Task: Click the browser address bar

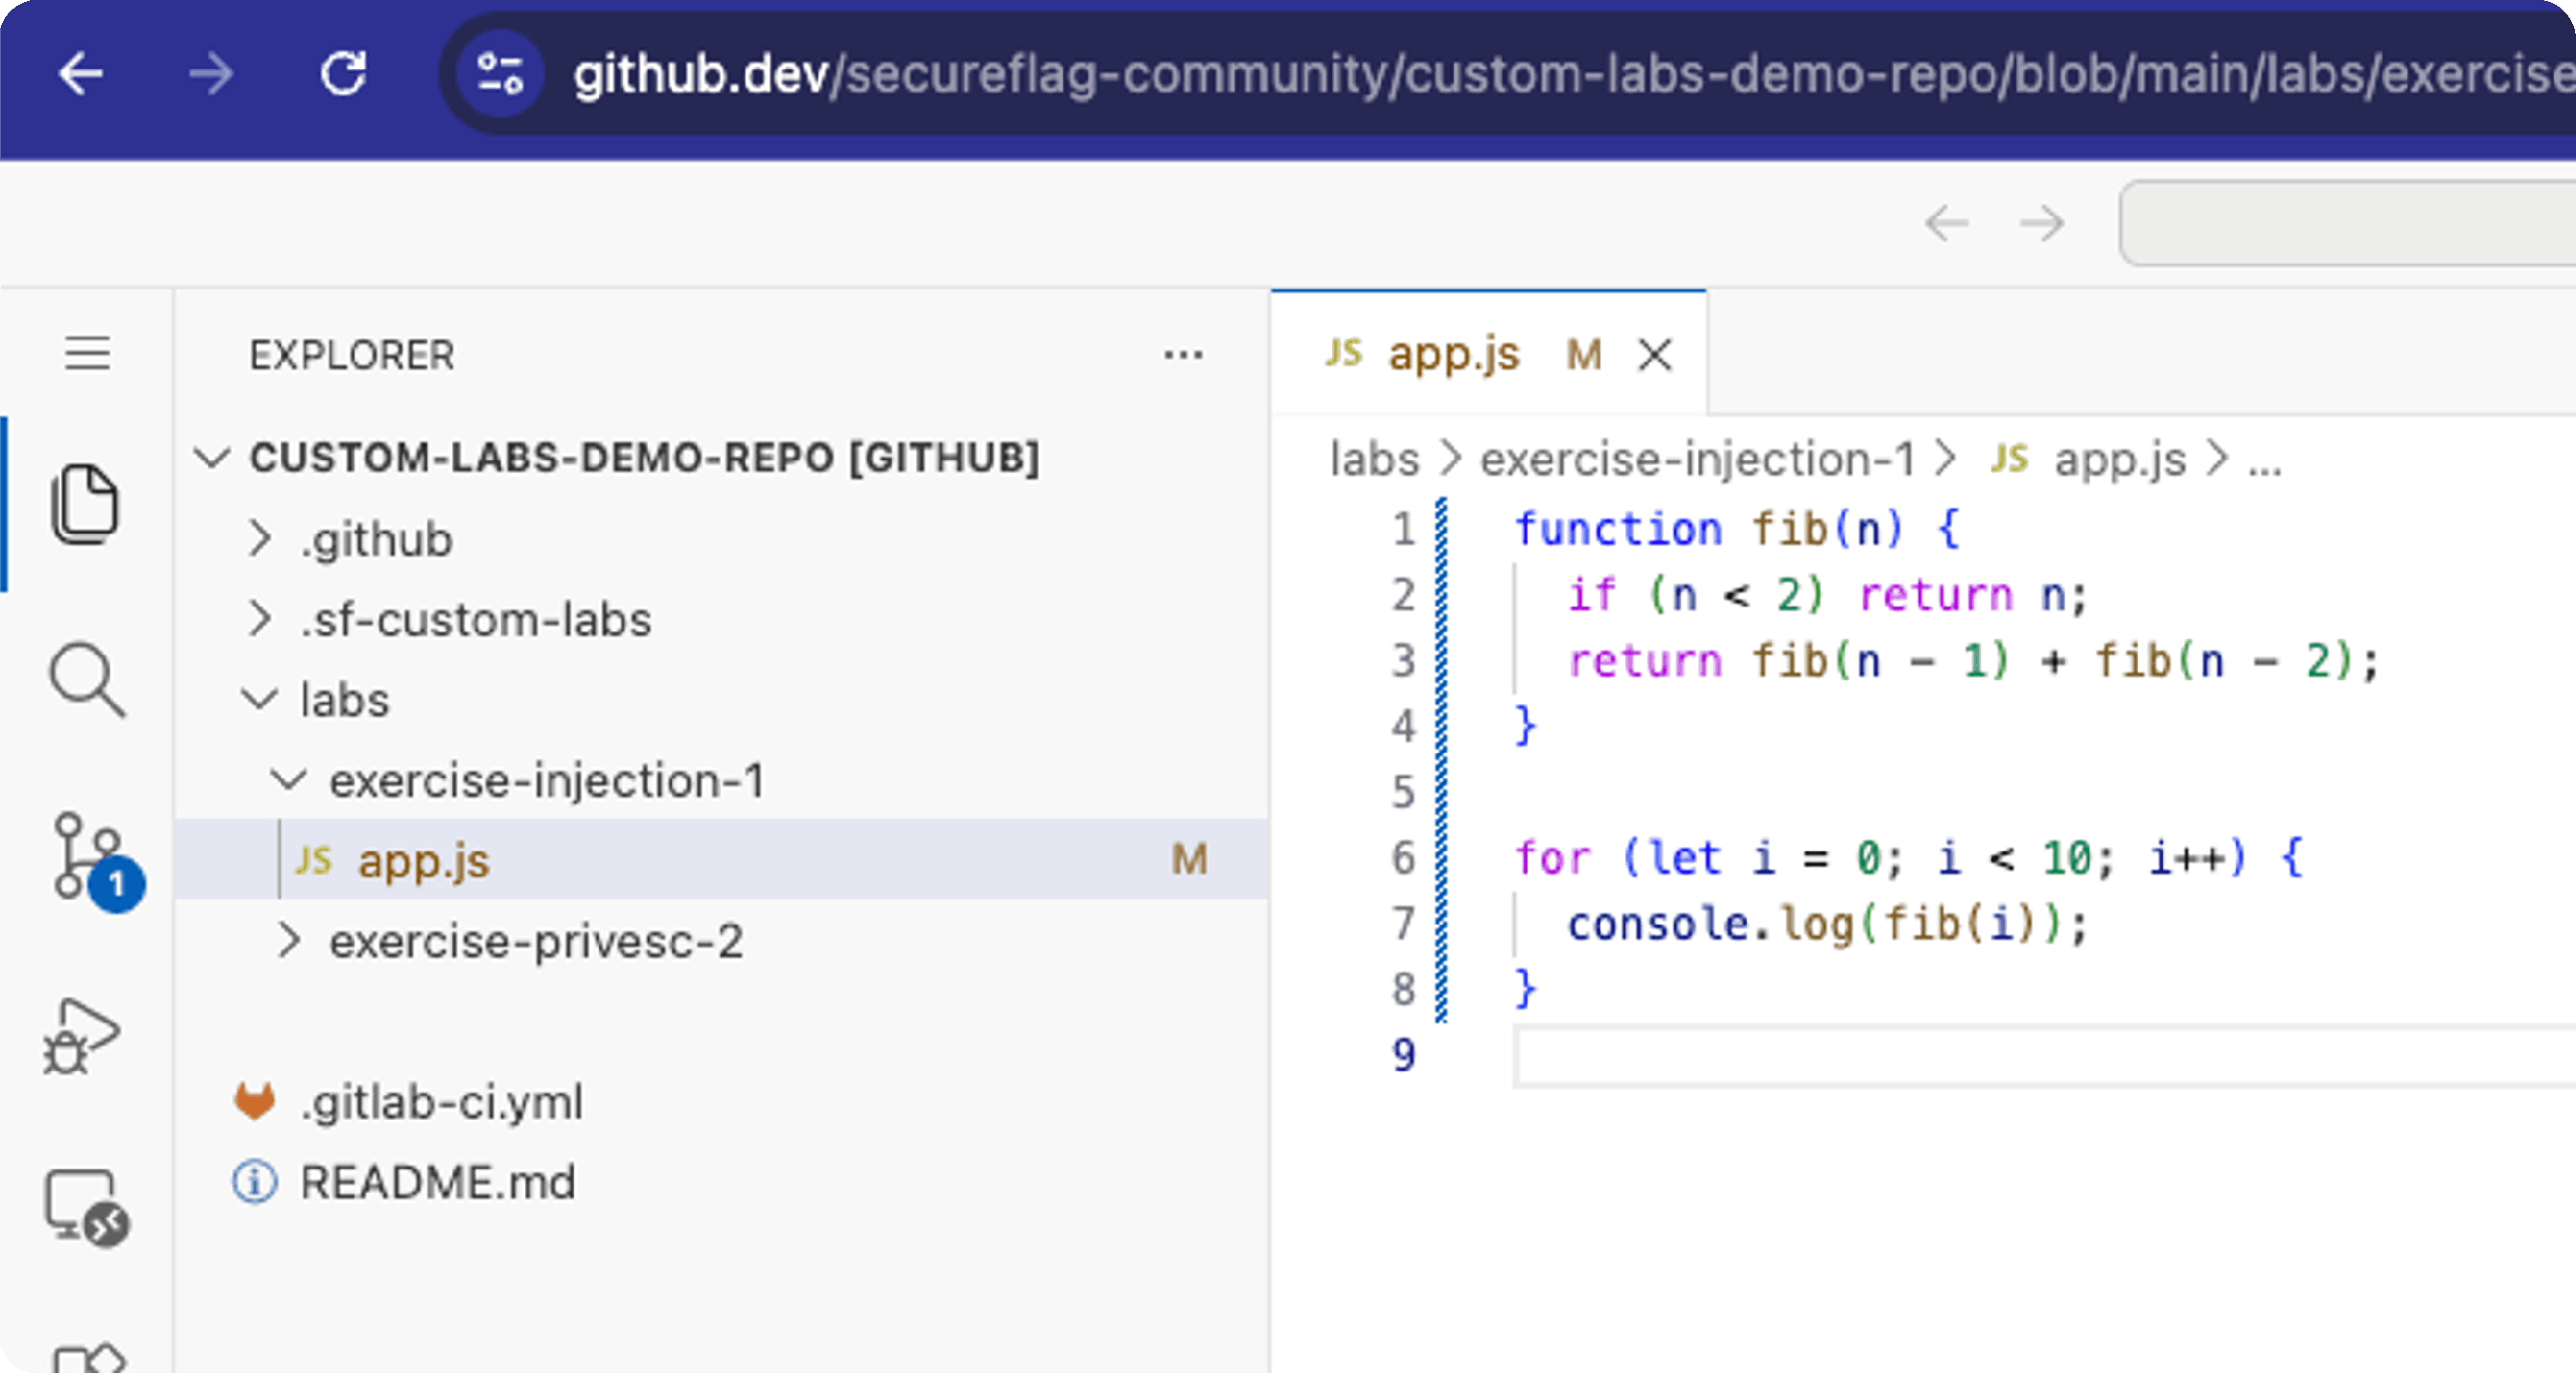Action: tap(1500, 73)
